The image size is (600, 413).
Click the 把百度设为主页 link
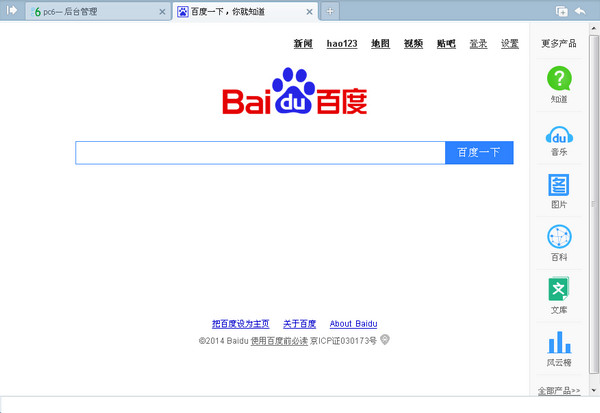241,324
